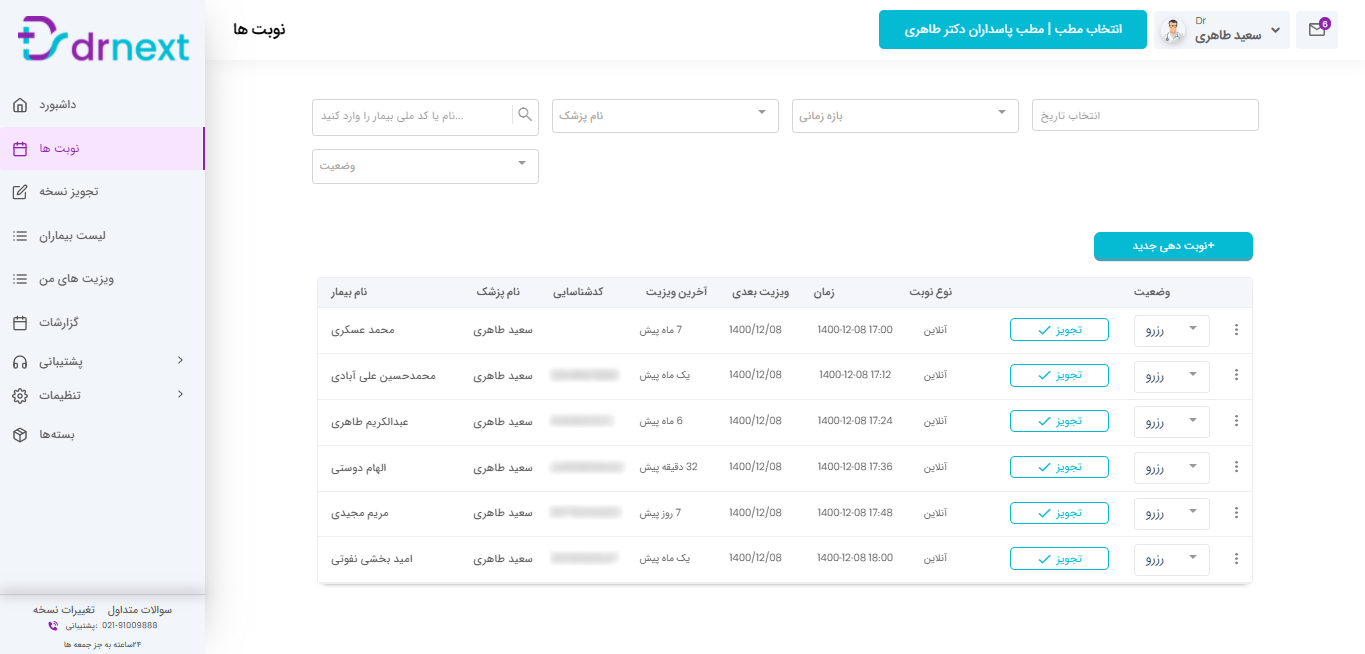Open ویزیت های من in sidebar

(x=102, y=279)
